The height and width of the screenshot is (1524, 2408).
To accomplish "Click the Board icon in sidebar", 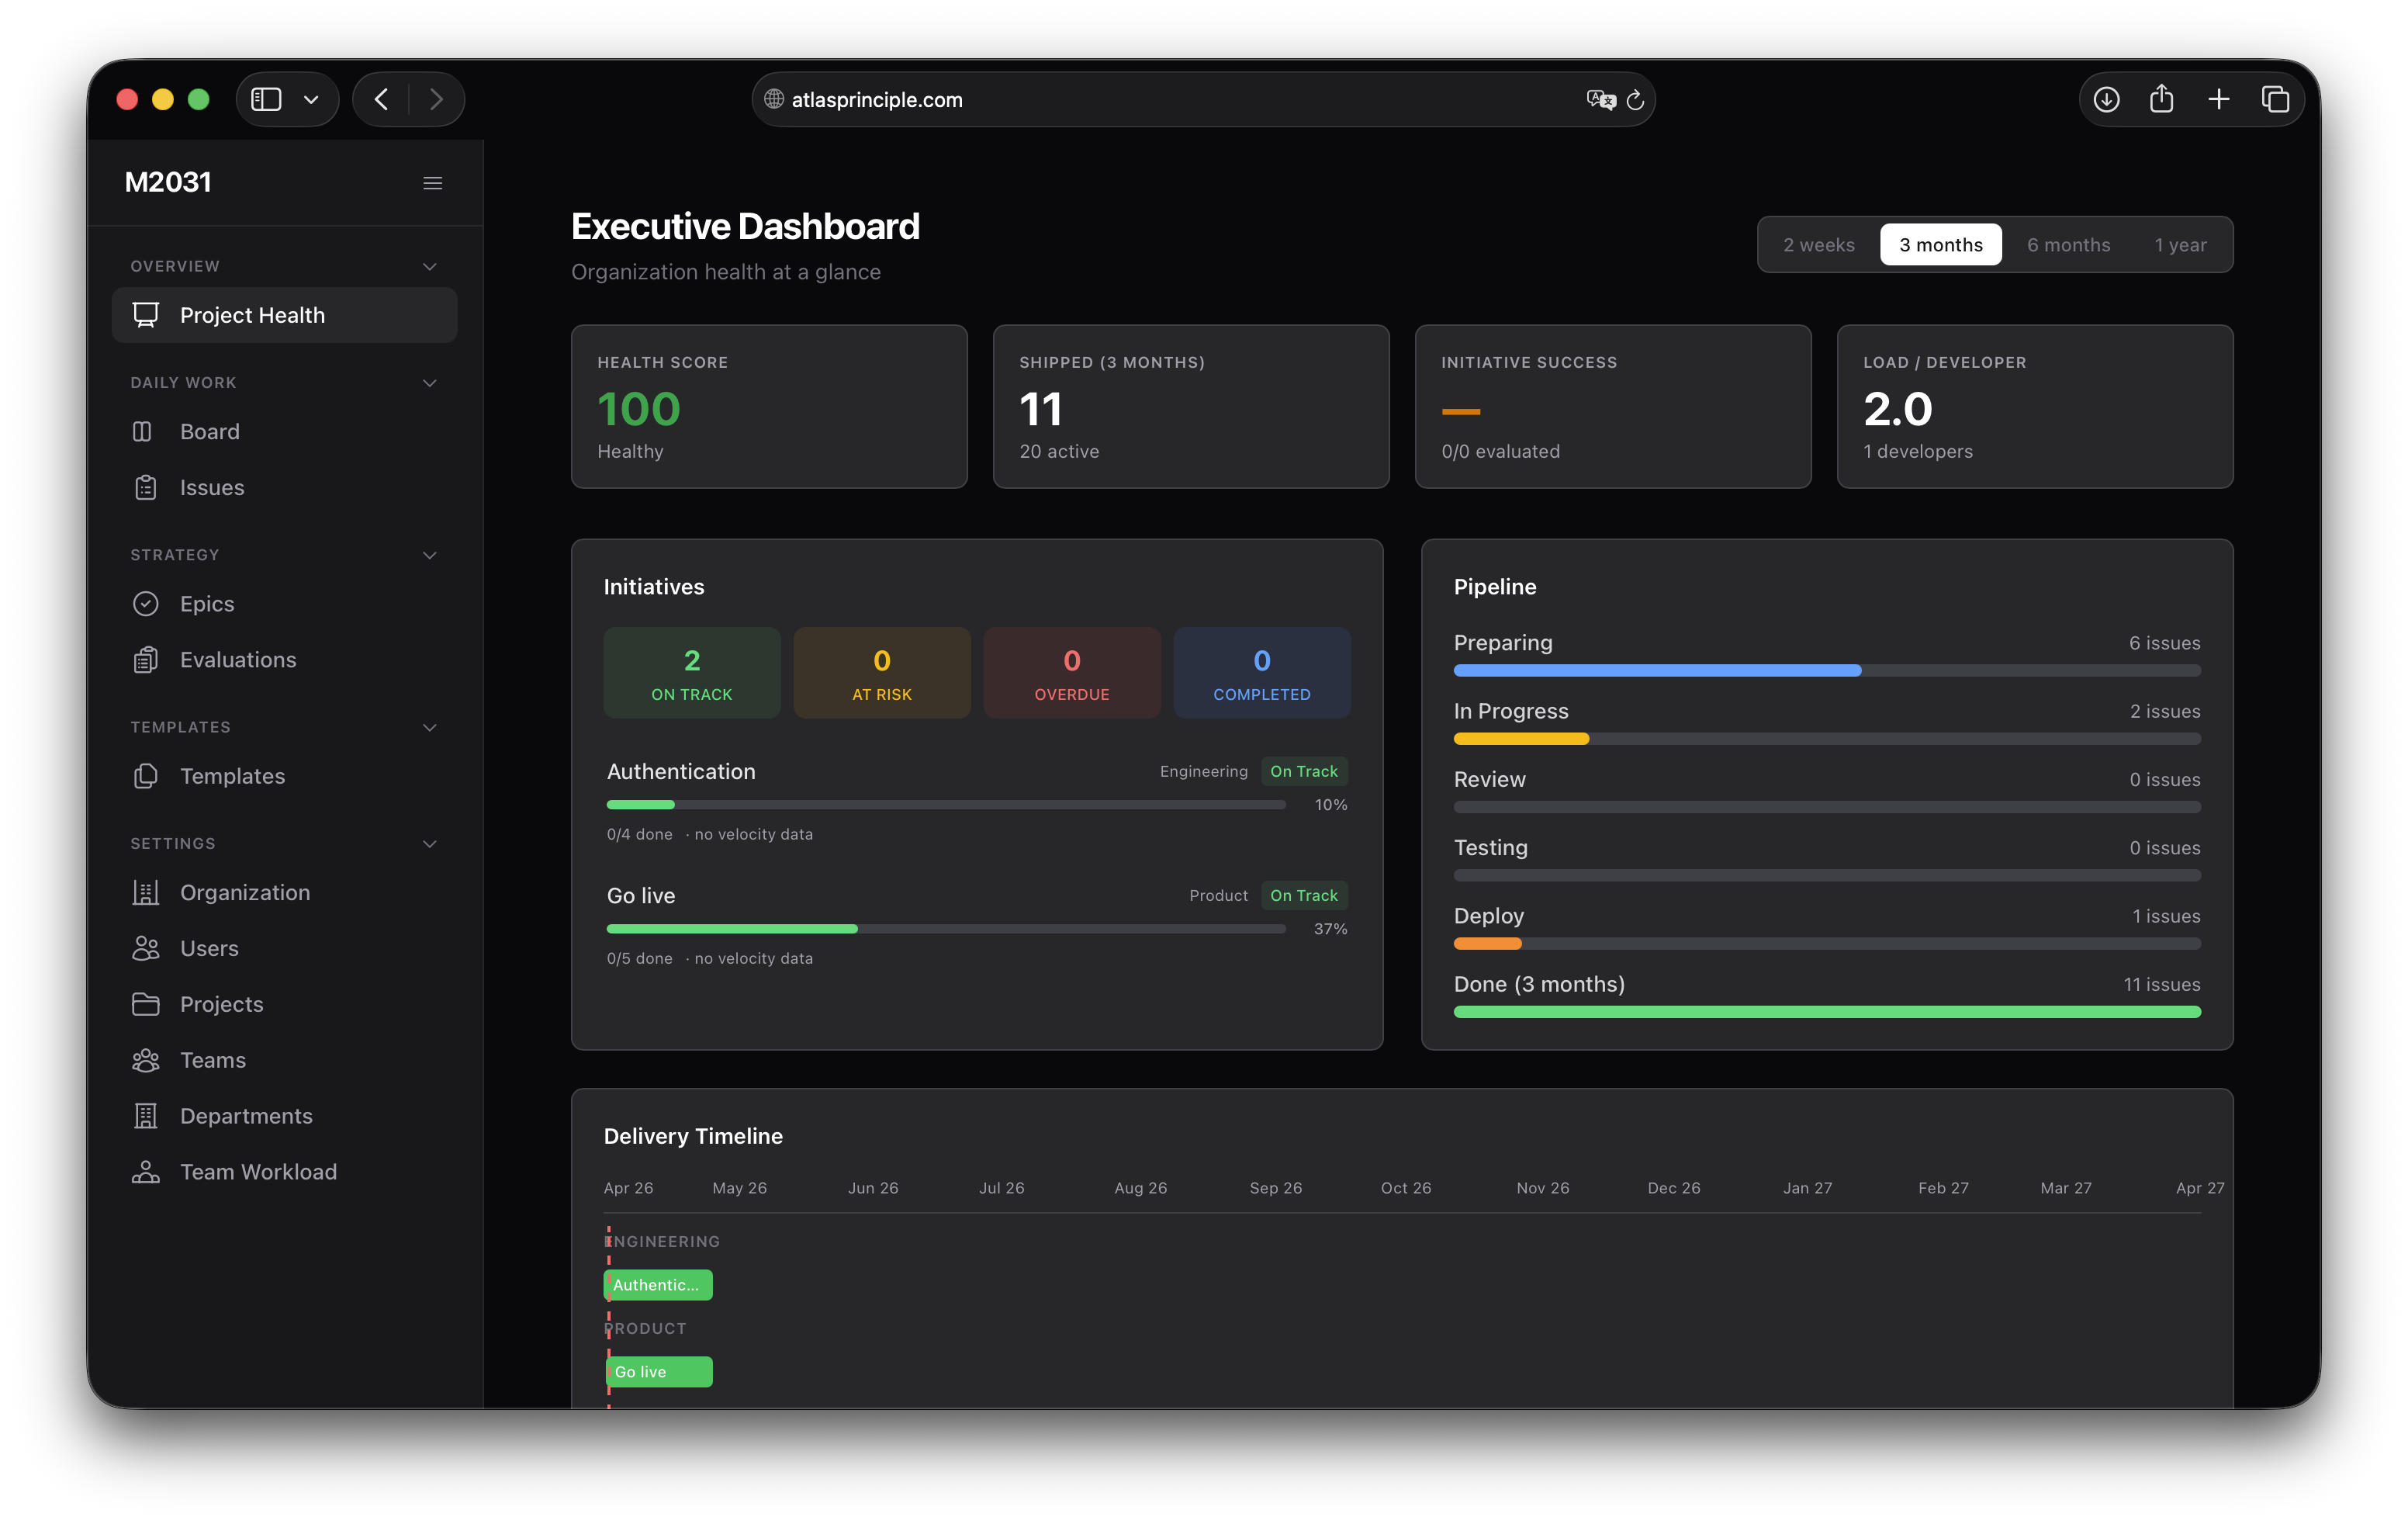I will 143,431.
